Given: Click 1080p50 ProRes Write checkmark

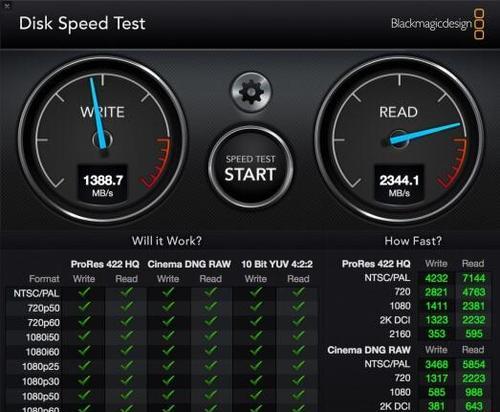Looking at the screenshot, I should (84, 395).
